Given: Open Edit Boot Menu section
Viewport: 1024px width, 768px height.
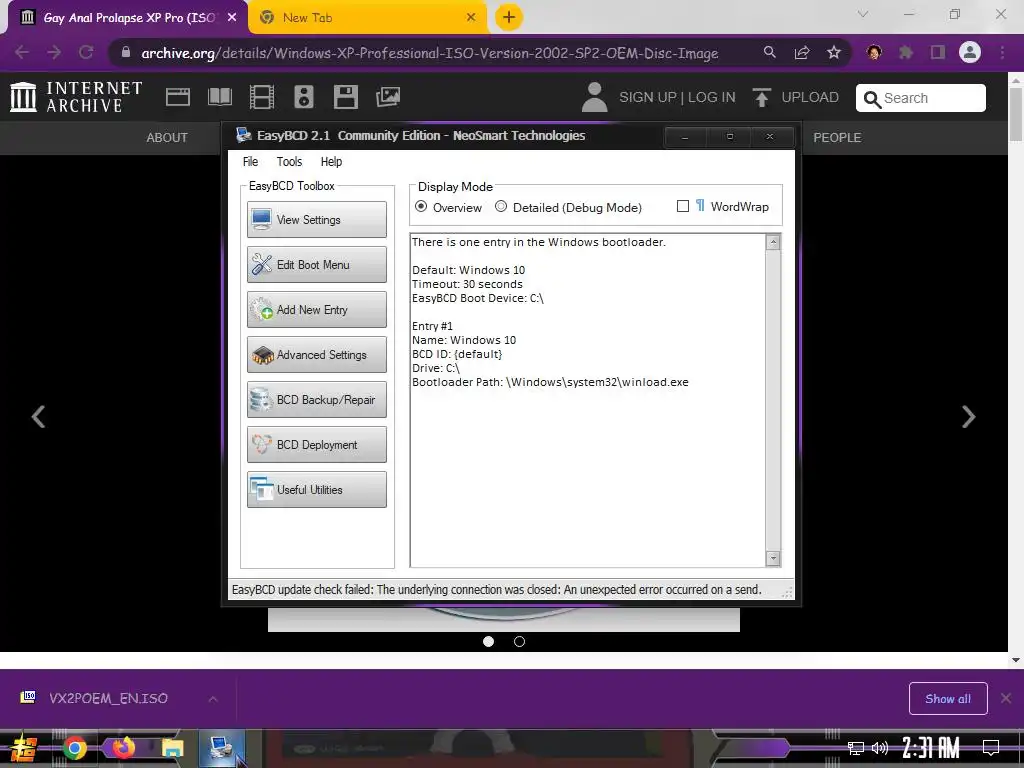Looking at the screenshot, I should [x=317, y=264].
